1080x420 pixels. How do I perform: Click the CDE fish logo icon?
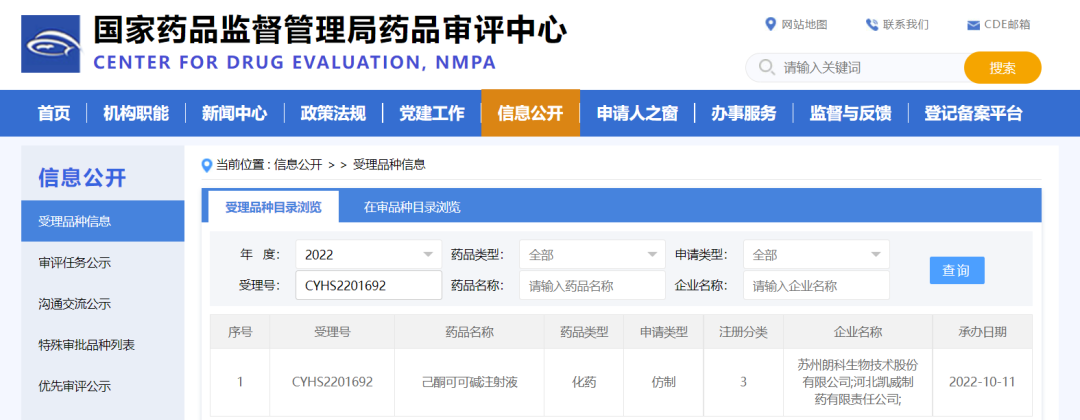(x=50, y=44)
